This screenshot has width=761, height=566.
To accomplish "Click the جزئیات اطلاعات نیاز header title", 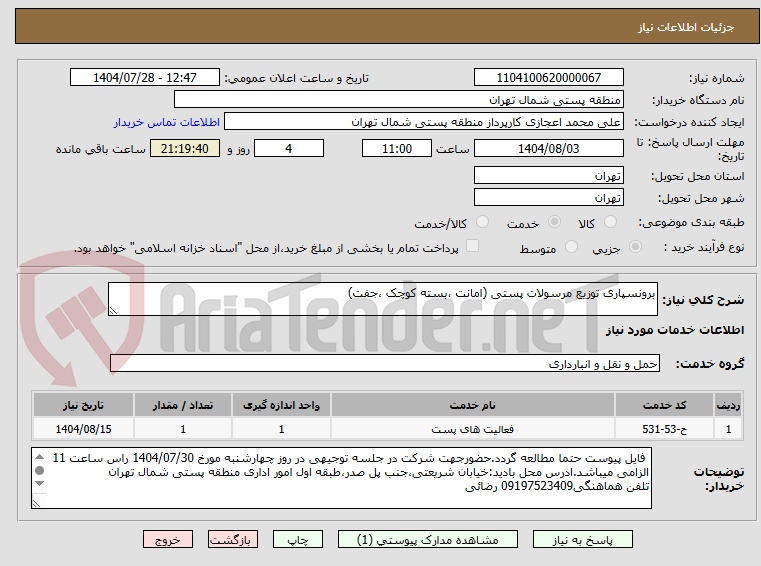I will pos(686,27).
